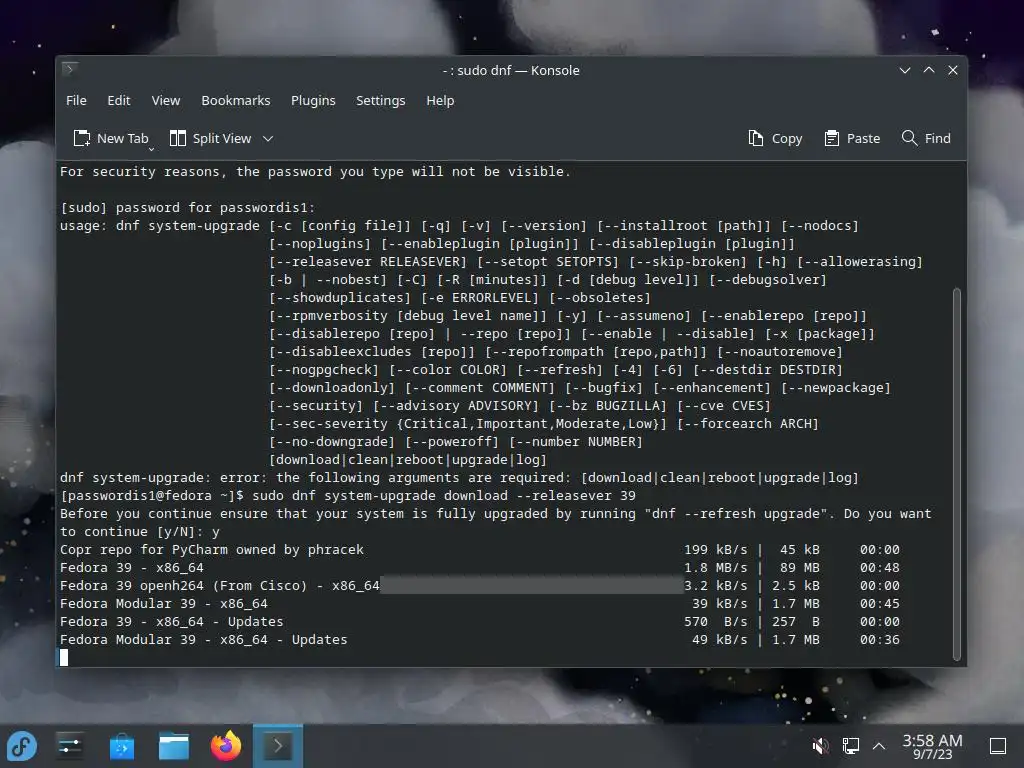Click the Konsole window icon in title bar
Image resolution: width=1024 pixels, height=768 pixels.
(70, 69)
